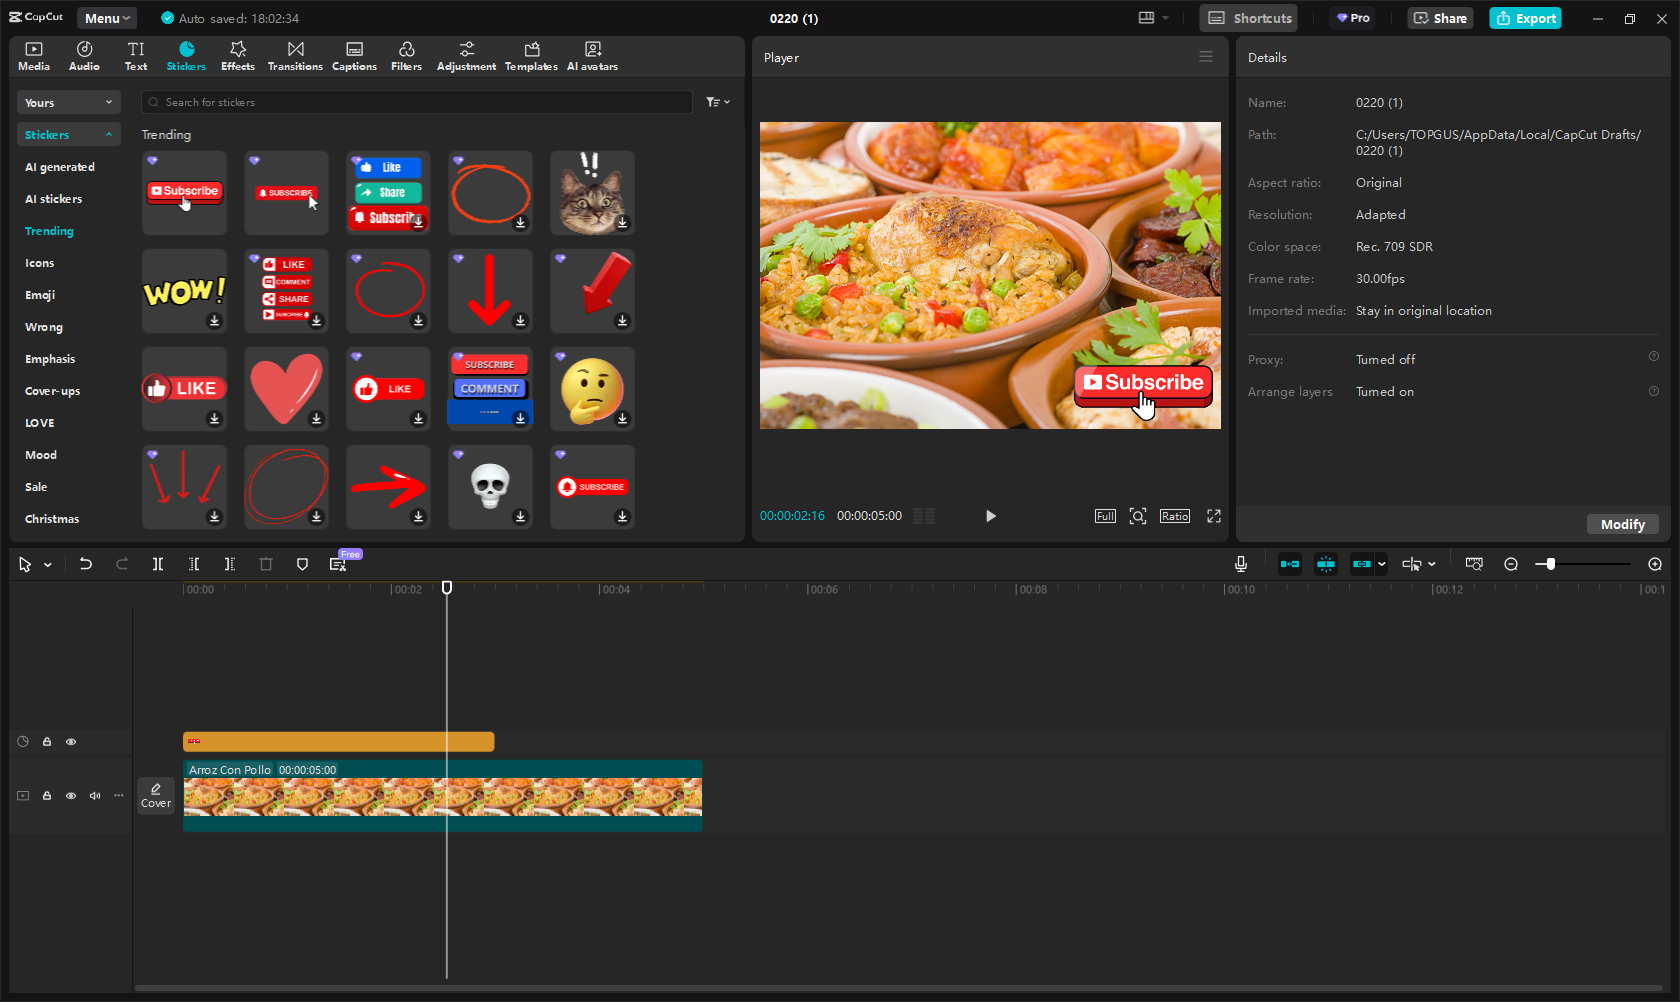The width and height of the screenshot is (1680, 1002).
Task: Click the WOW! sticker thumbnail
Action: point(184,291)
